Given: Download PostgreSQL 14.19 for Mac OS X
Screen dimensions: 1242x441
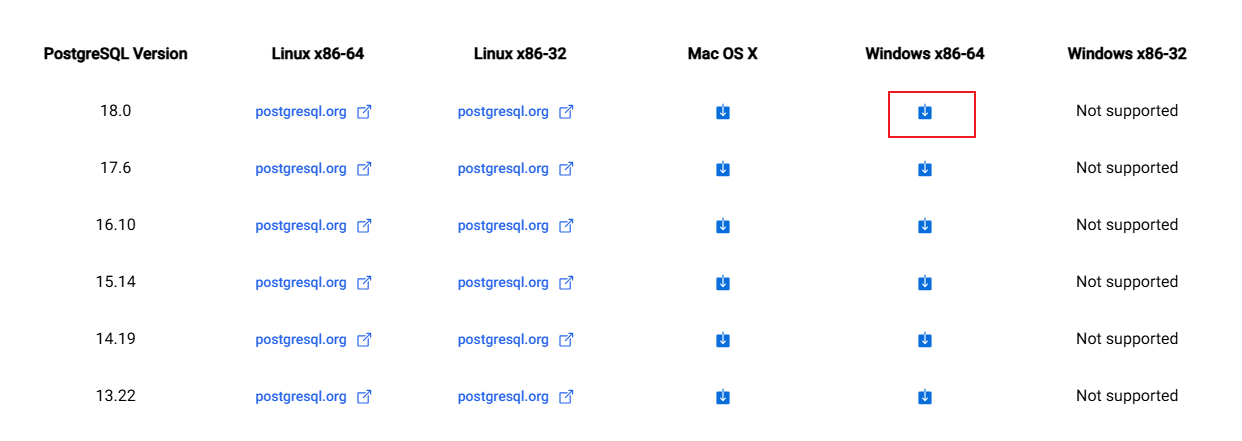Looking at the screenshot, I should point(723,340).
